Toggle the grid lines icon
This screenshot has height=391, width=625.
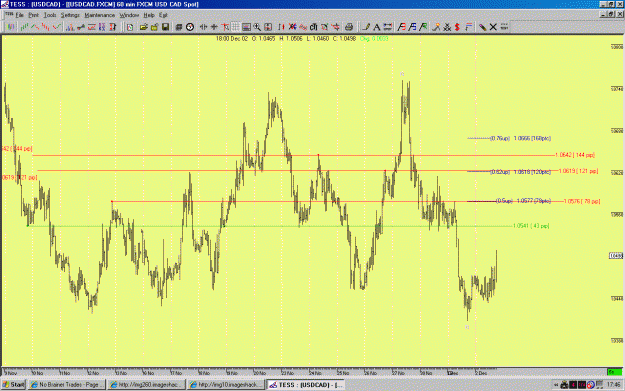(x=236, y=27)
